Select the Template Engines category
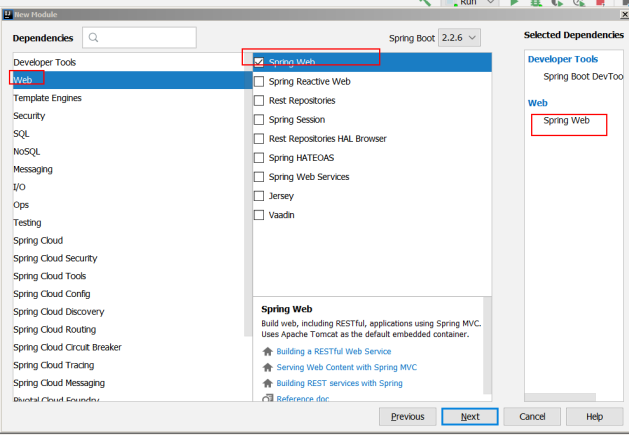 128,98
